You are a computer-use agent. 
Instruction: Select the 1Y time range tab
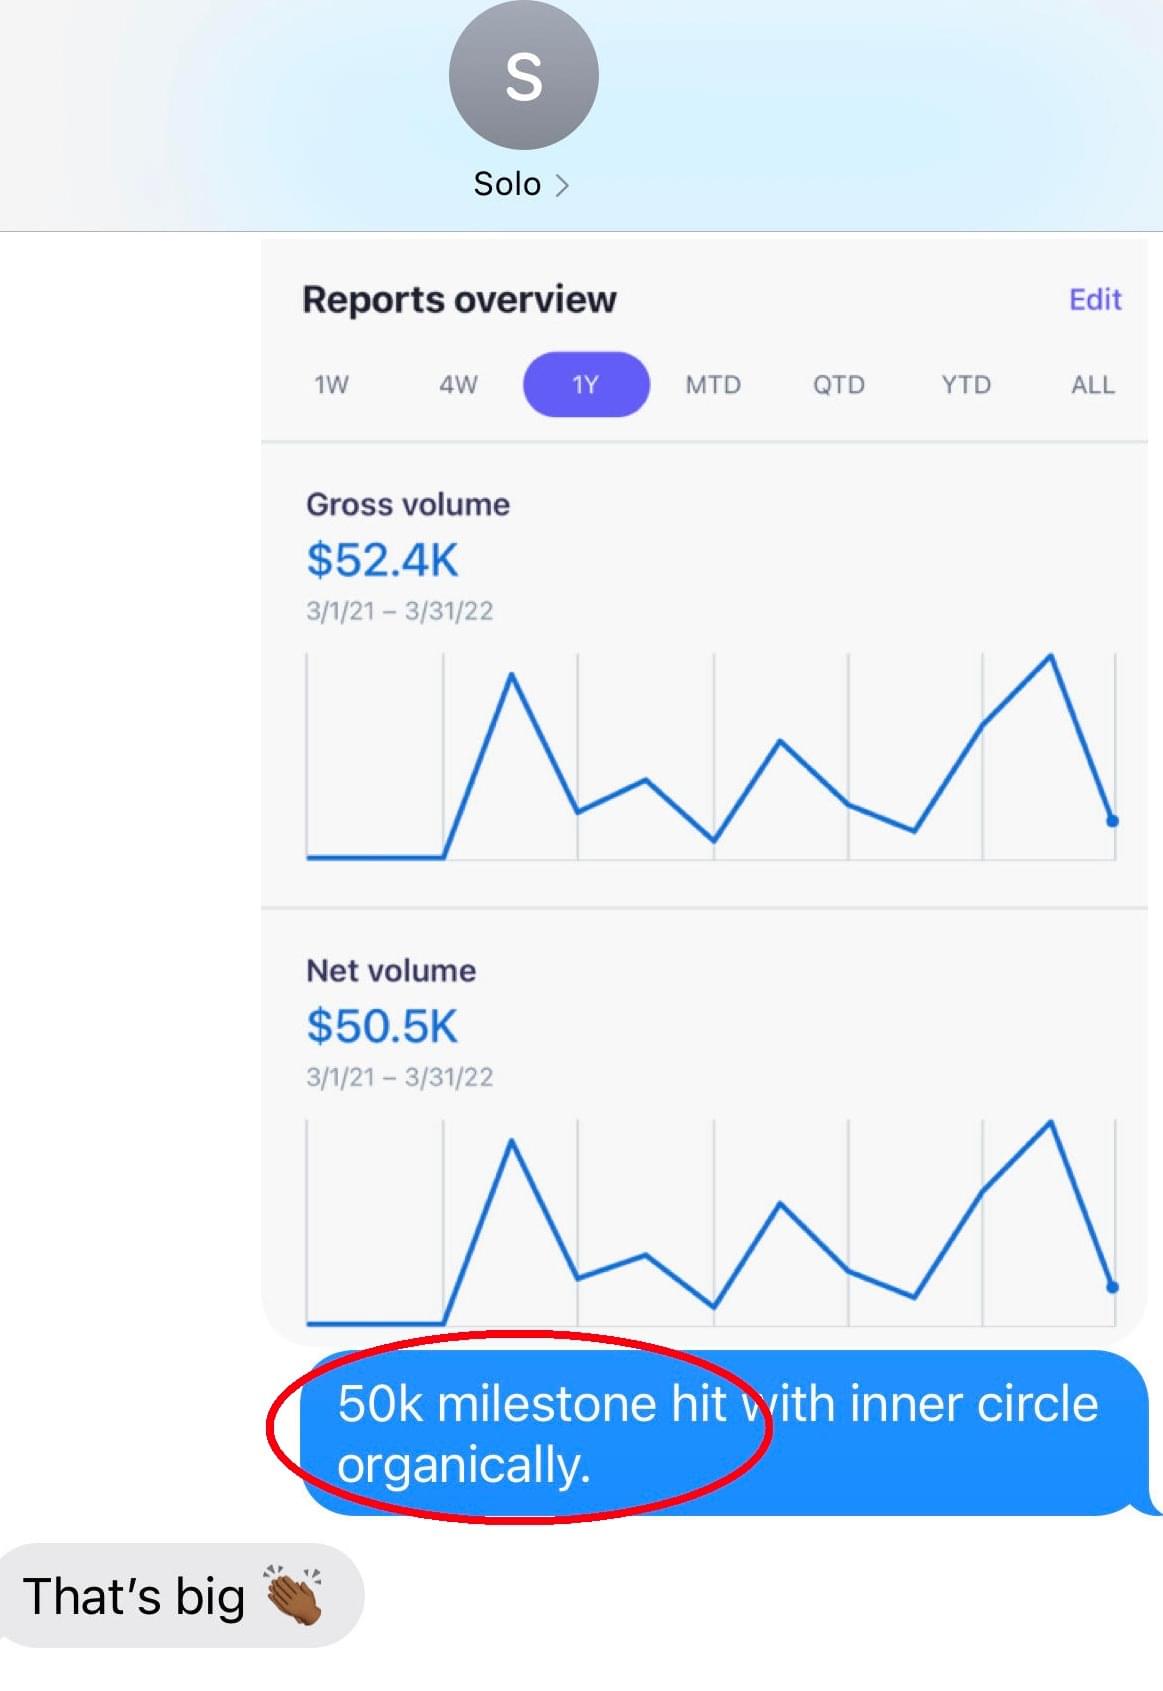pos(586,385)
